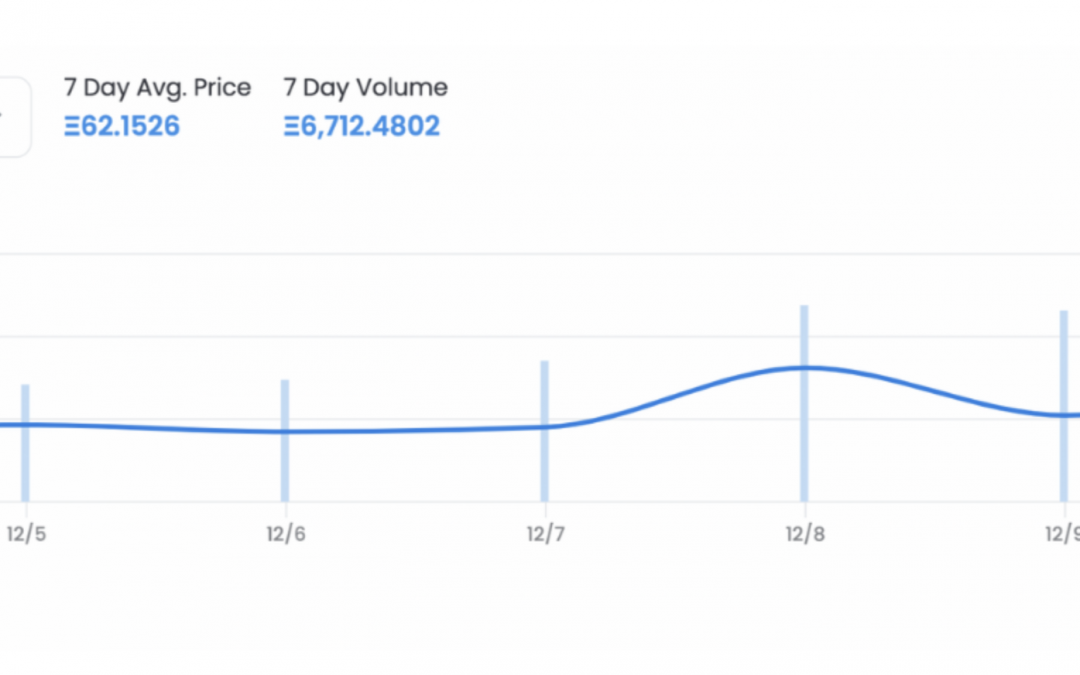Click falling price line between 12/8 and 12/9
The image size is (1080, 675).
[937, 393]
